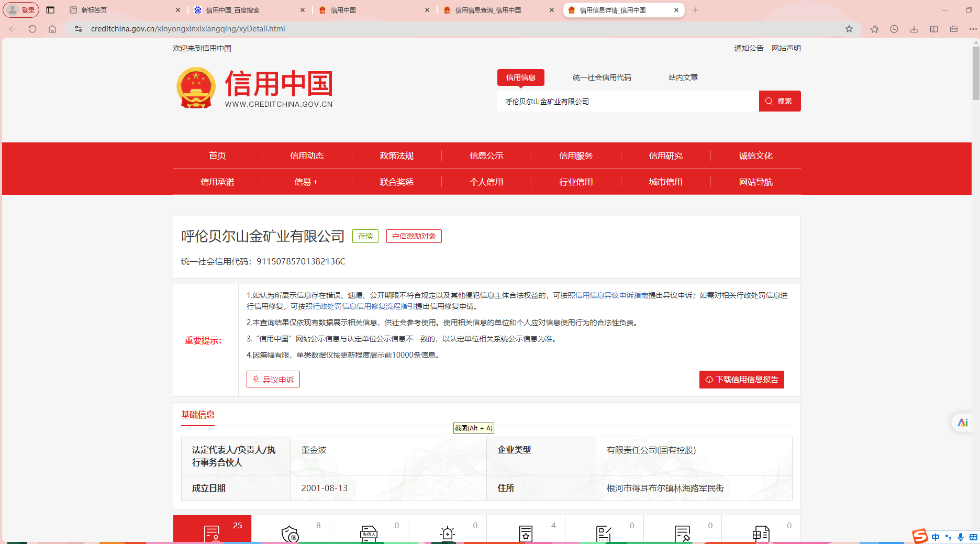Go to browser home page icon
This screenshot has height=544, width=980.
point(52,29)
